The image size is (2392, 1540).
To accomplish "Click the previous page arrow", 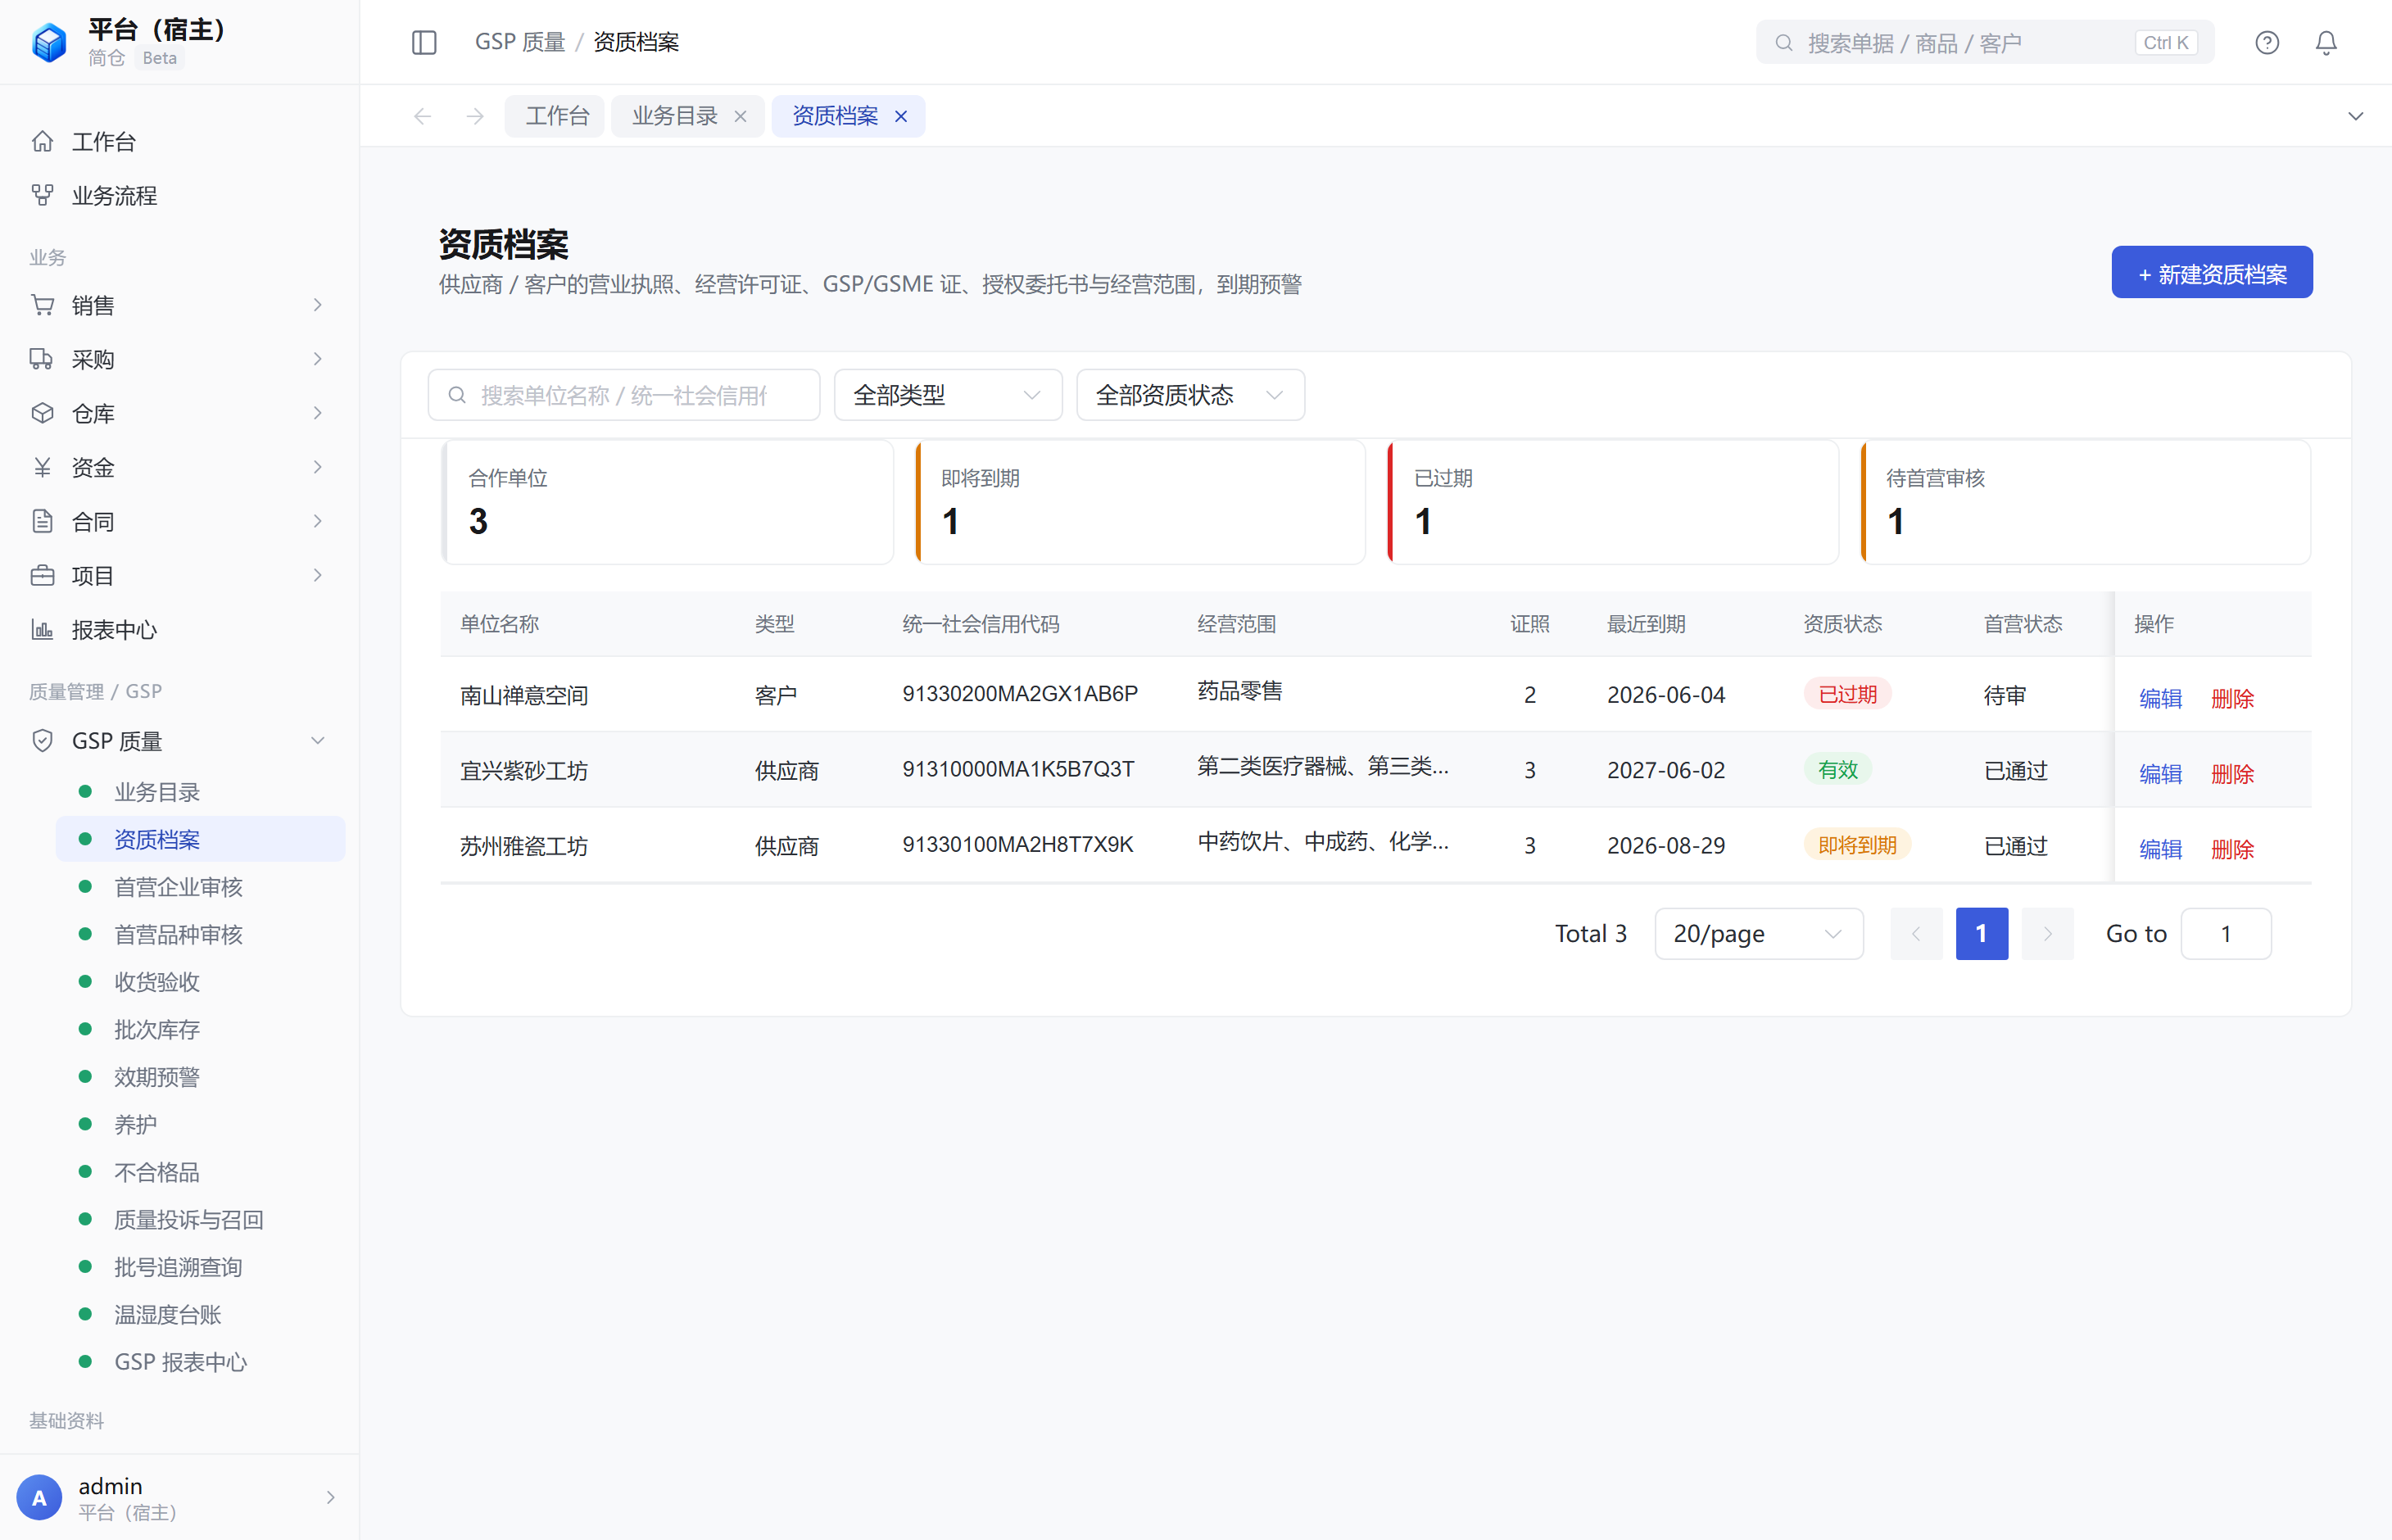I will tap(1915, 933).
